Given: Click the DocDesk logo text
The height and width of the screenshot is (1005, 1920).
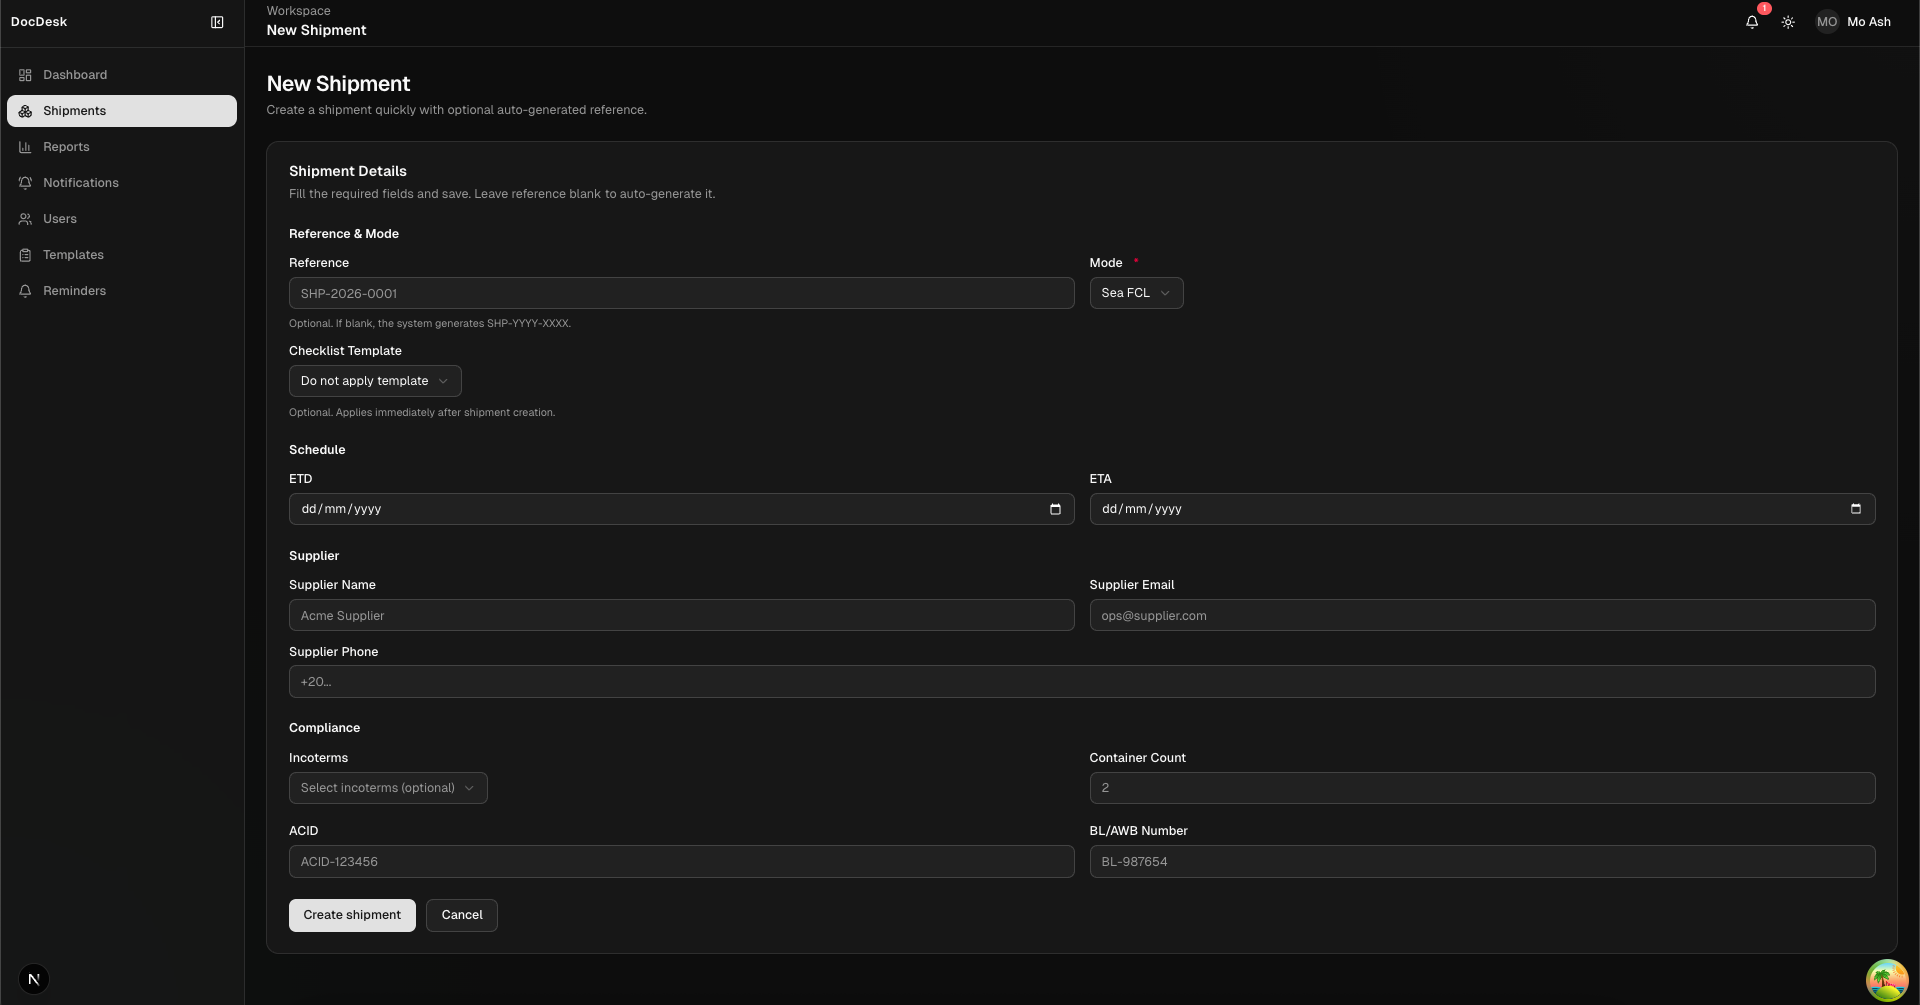Looking at the screenshot, I should [x=39, y=22].
